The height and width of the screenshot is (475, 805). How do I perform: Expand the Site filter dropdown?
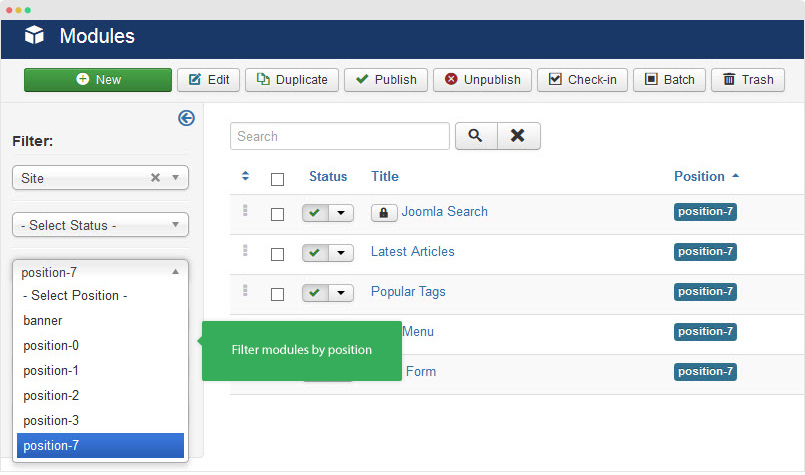coord(175,178)
